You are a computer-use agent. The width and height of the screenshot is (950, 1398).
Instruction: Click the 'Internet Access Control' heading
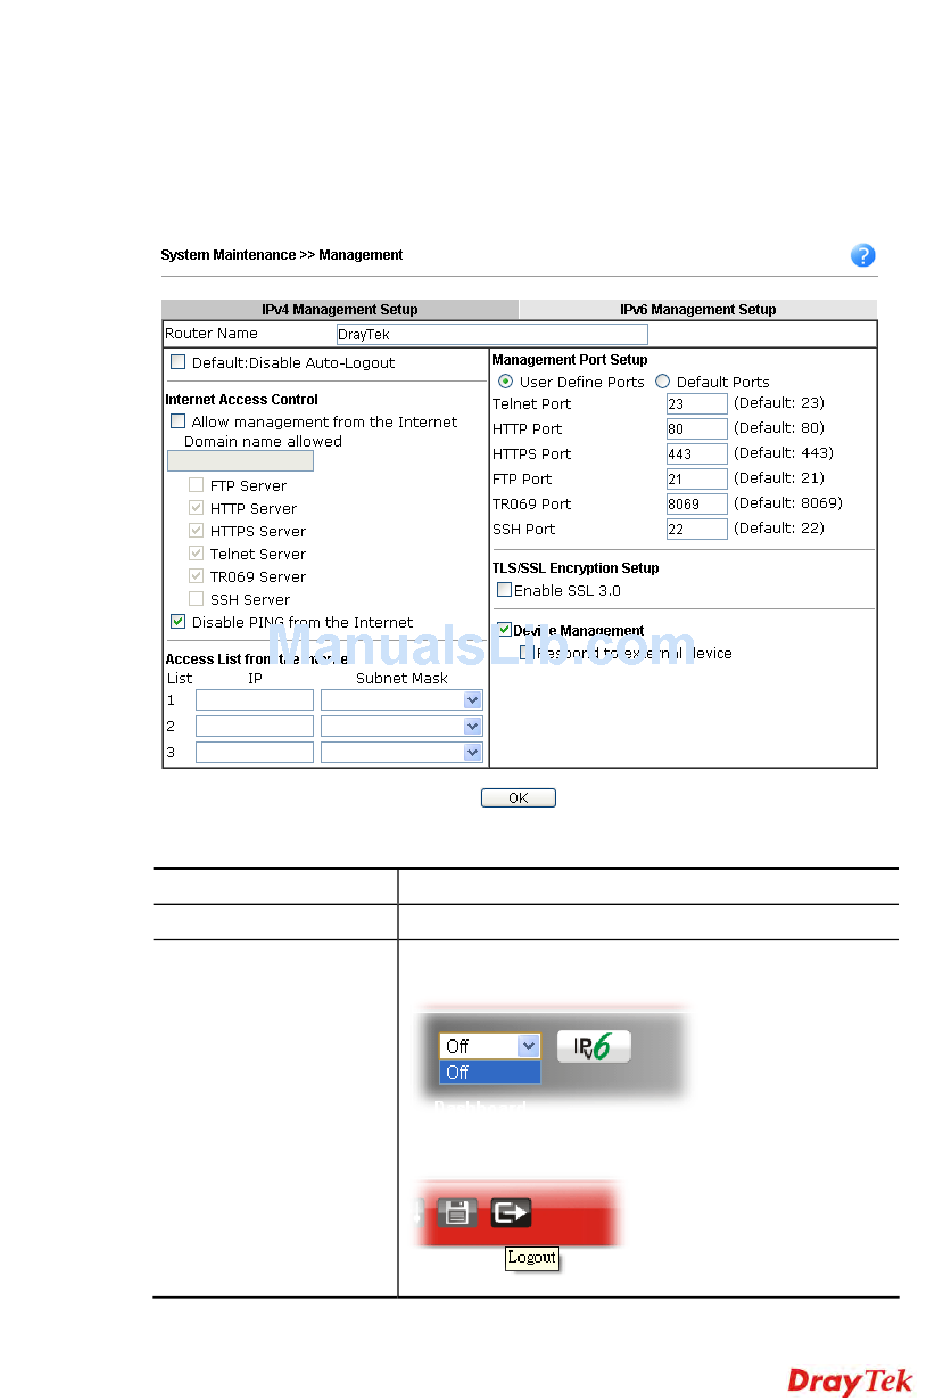(241, 399)
